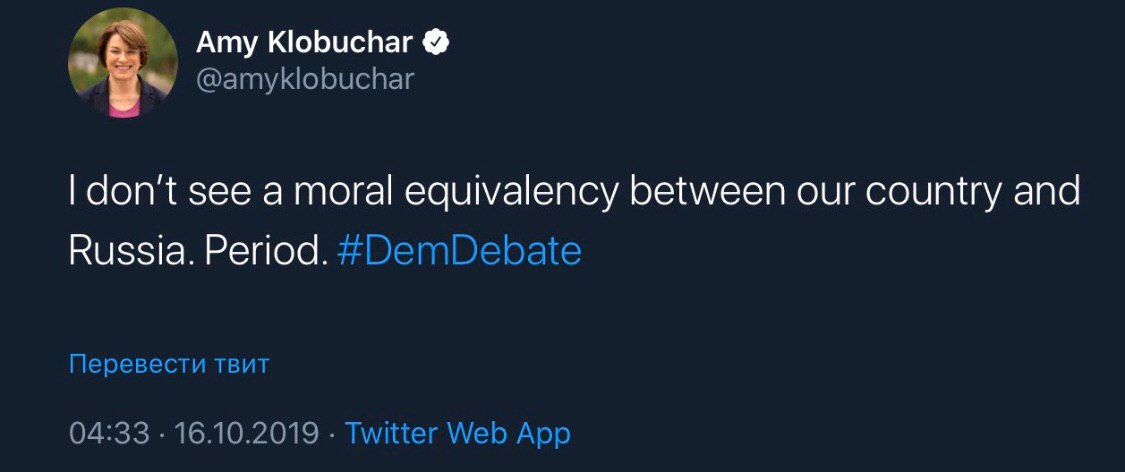Click the Перевести твит translate link
The width and height of the screenshot is (1125, 472).
click(x=169, y=364)
